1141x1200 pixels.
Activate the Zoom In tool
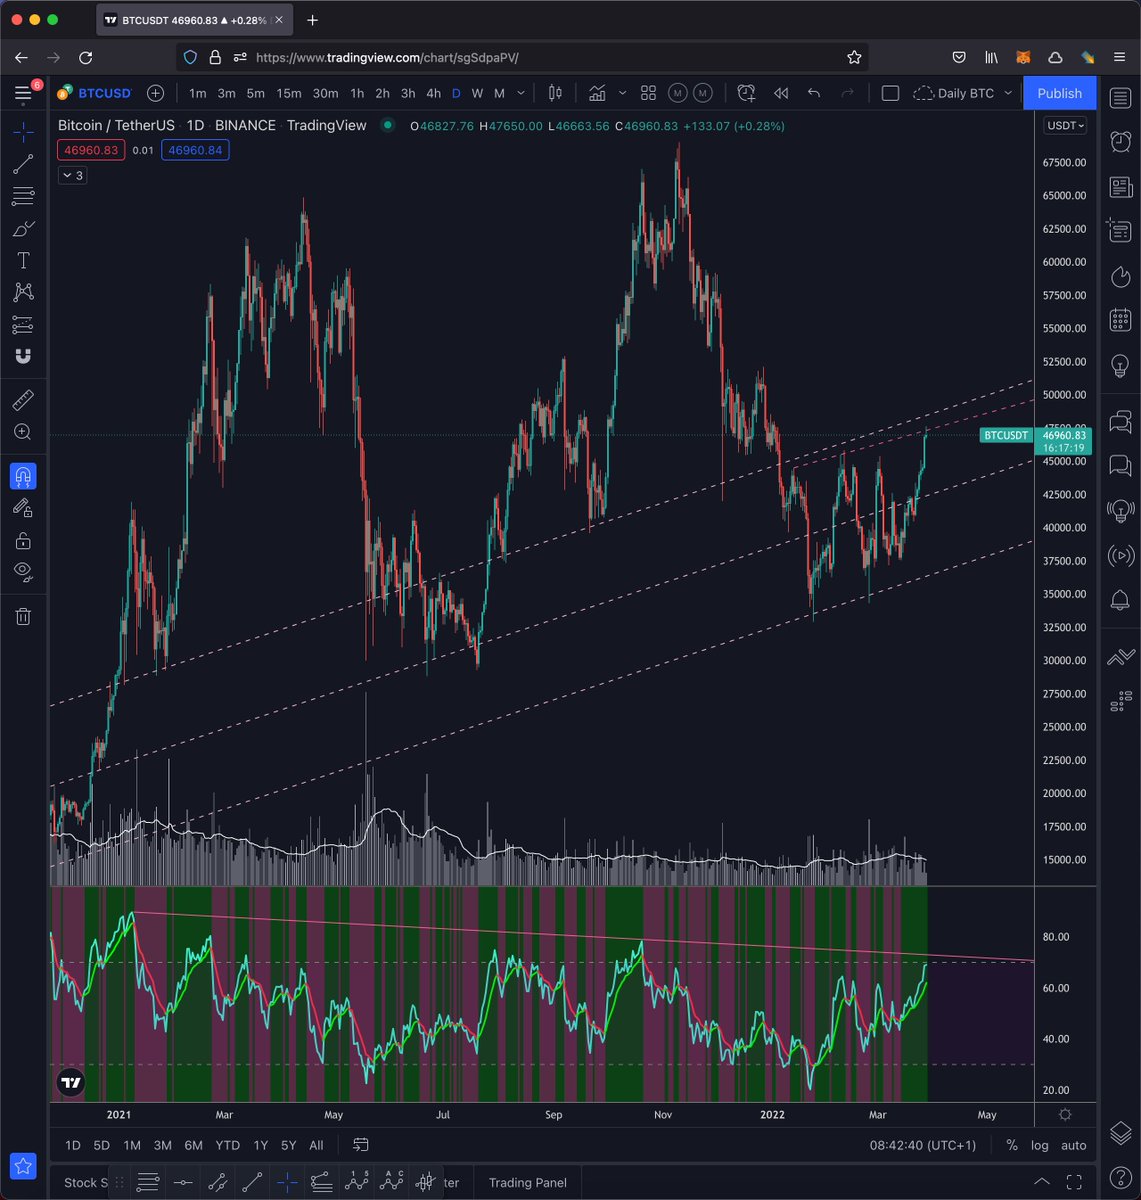point(23,432)
